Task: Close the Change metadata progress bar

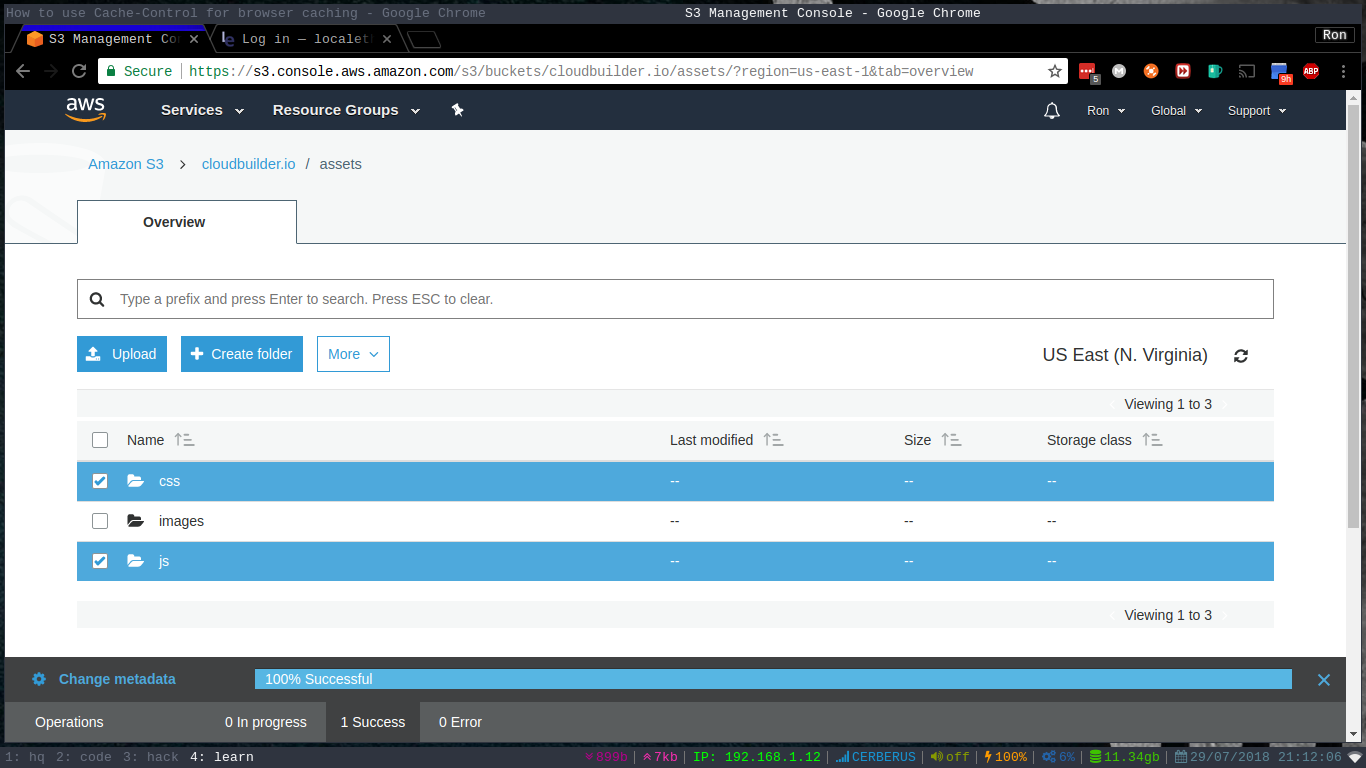Action: pyautogui.click(x=1323, y=680)
